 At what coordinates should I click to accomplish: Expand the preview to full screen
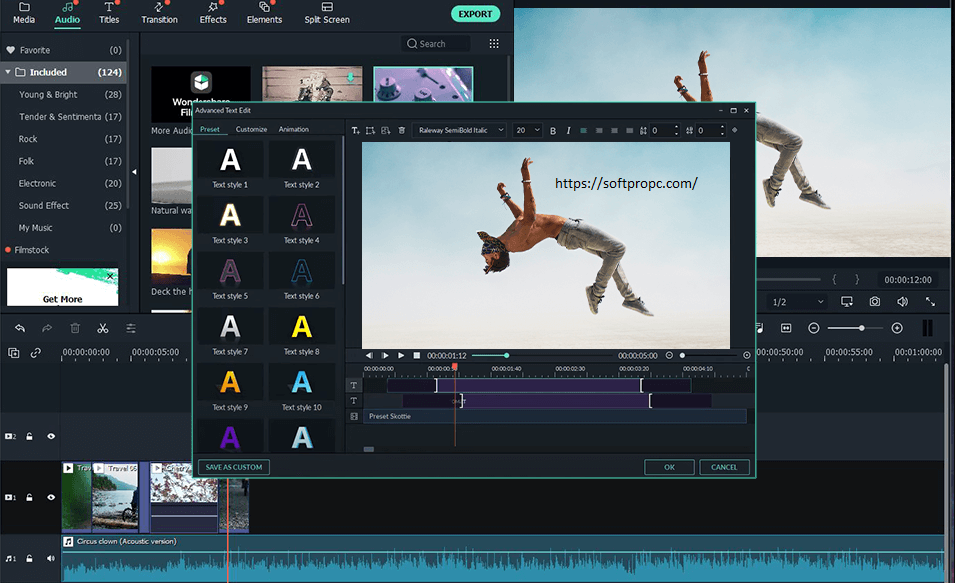(930, 302)
